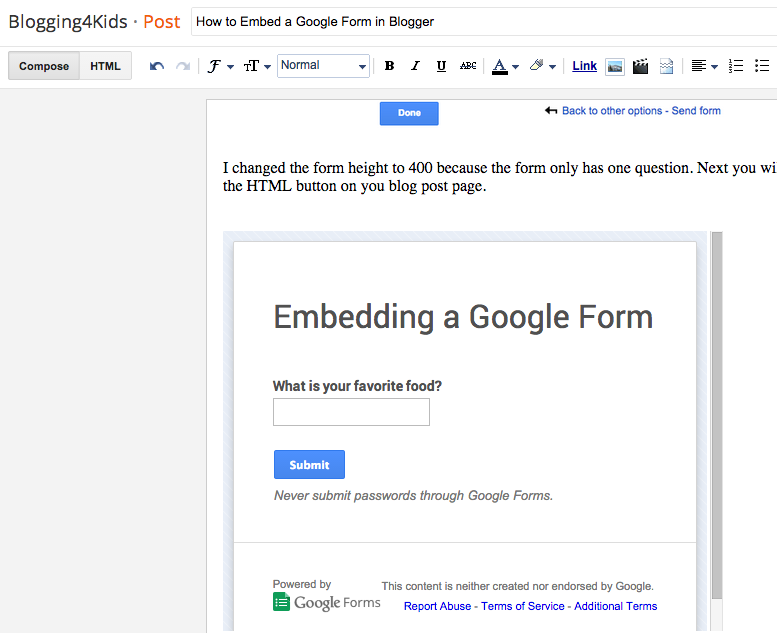
Task: Switch to the Compose tab
Action: pos(44,66)
